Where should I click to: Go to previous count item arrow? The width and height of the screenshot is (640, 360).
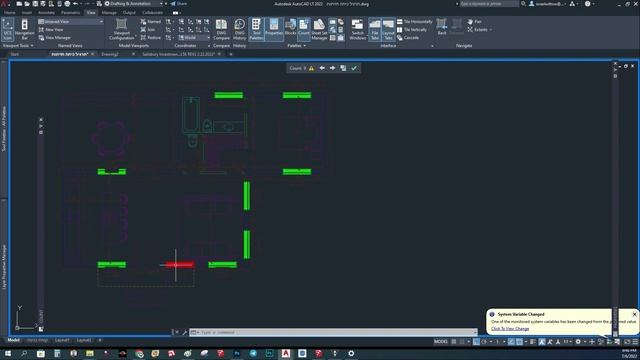(x=322, y=68)
